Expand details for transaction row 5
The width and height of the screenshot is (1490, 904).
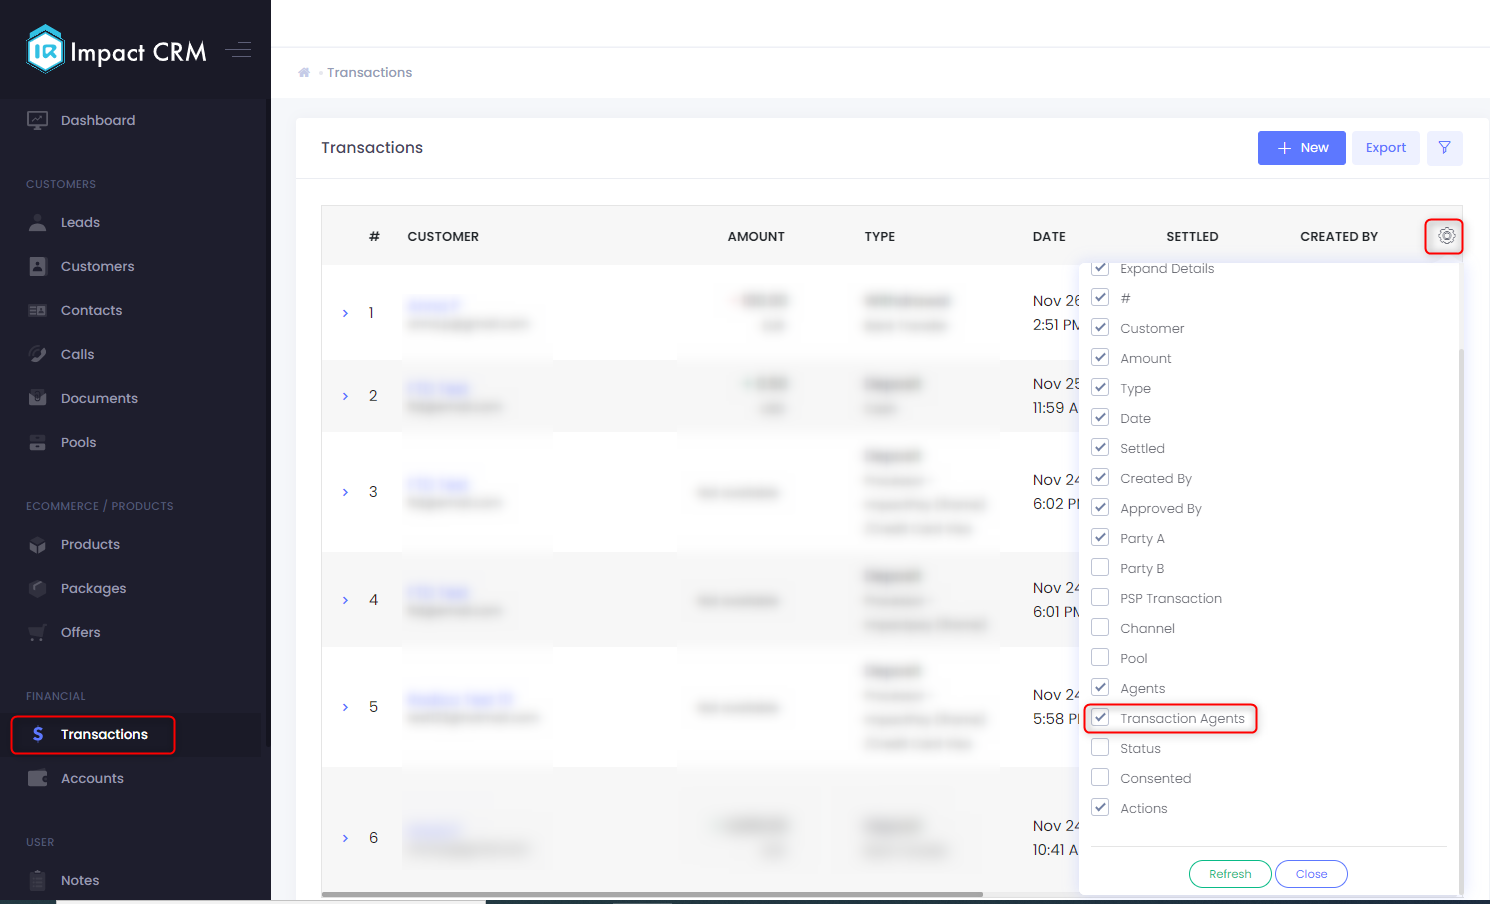click(345, 707)
